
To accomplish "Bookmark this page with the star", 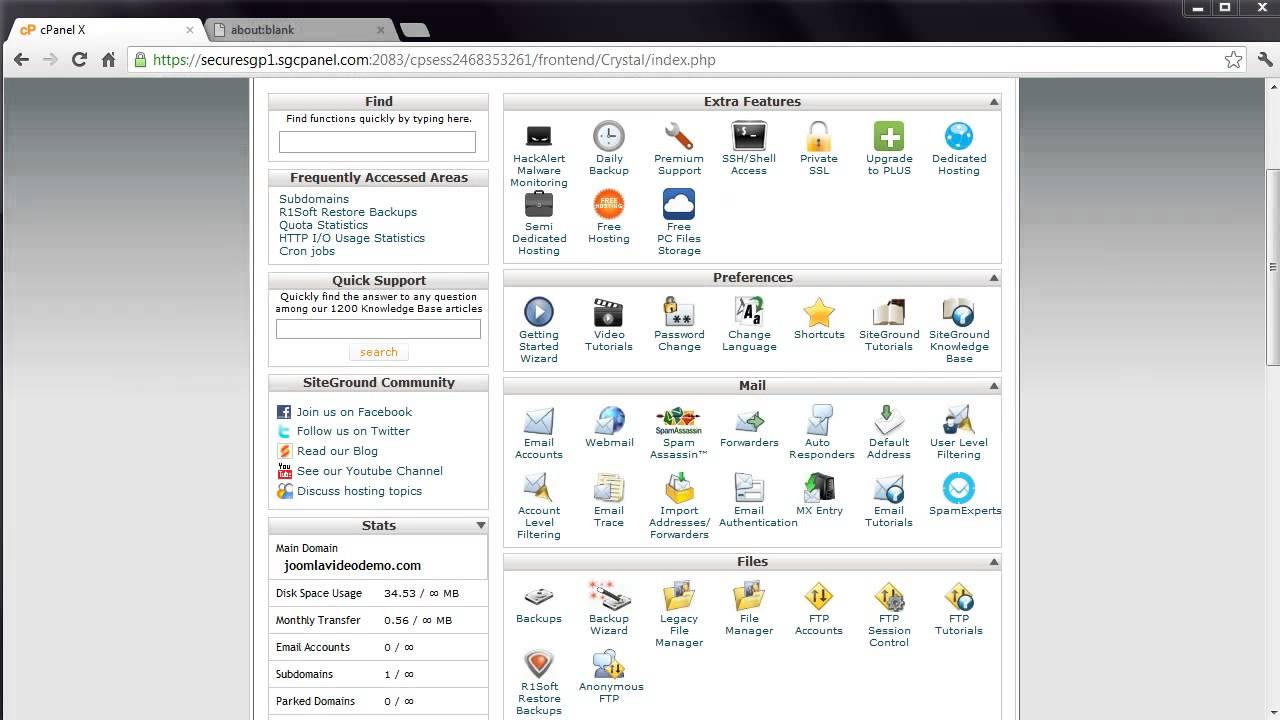I will click(x=1234, y=60).
